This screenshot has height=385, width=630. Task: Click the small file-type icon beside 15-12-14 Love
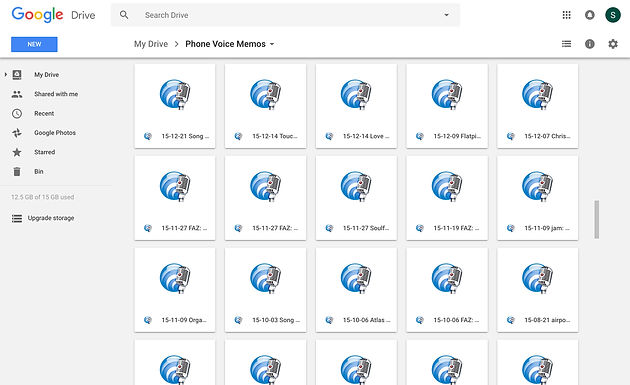(x=329, y=136)
